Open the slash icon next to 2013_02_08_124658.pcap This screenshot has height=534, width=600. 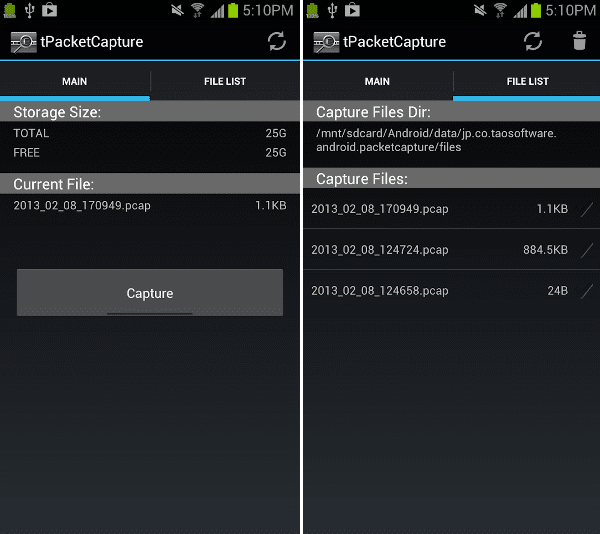point(587,291)
